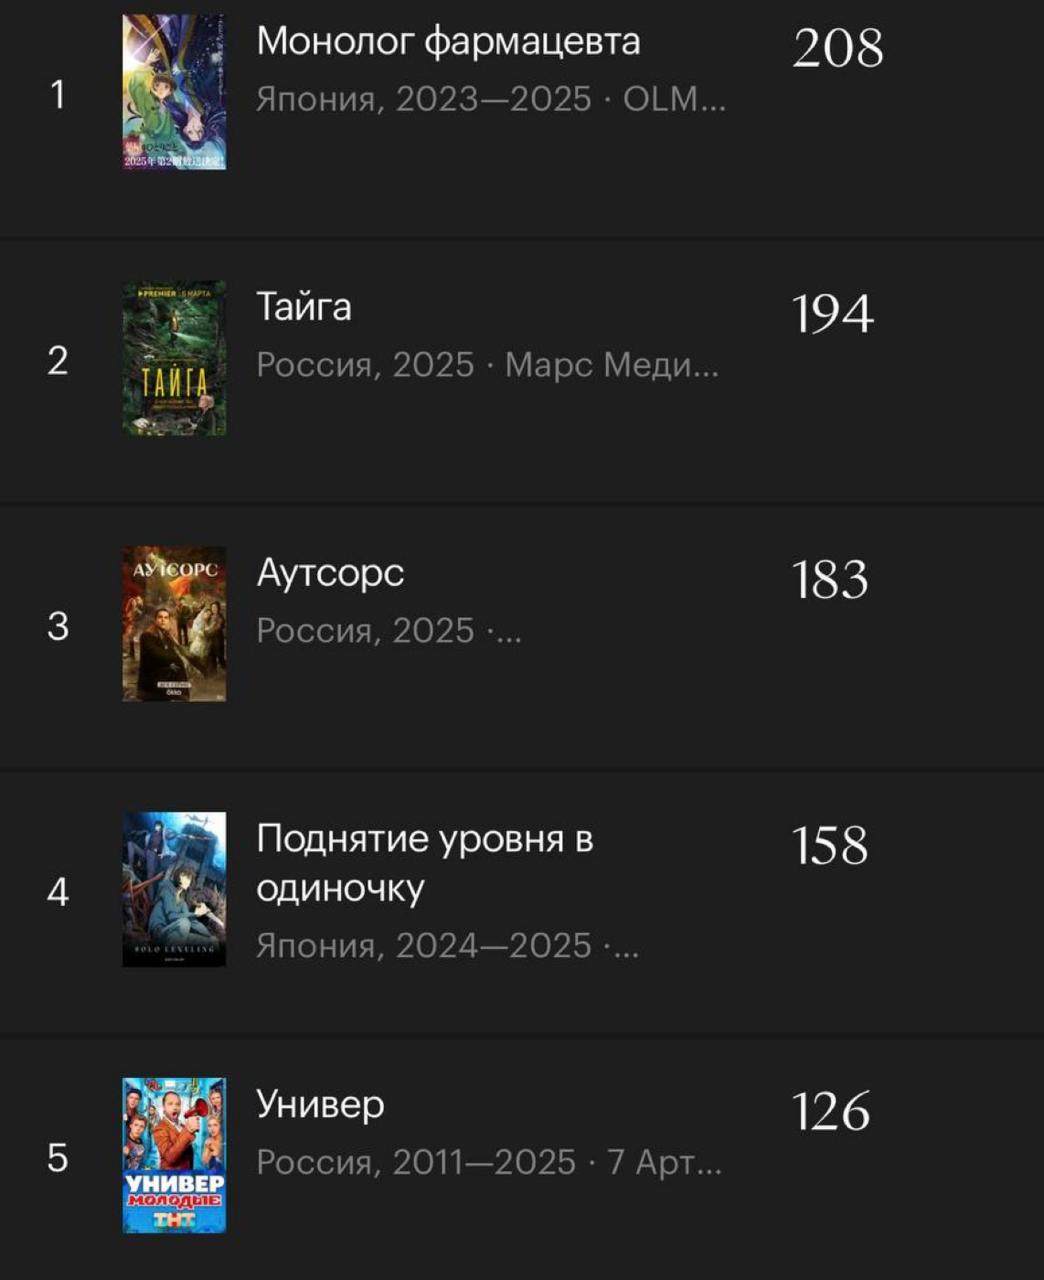The width and height of the screenshot is (1044, 1280).
Task: Tap the 158 score value
Action: click(830, 846)
